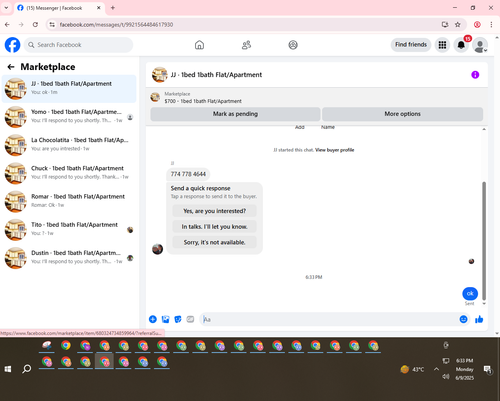Choose a GIF icon
Screen dimensions: 500x401
click(x=190, y=319)
